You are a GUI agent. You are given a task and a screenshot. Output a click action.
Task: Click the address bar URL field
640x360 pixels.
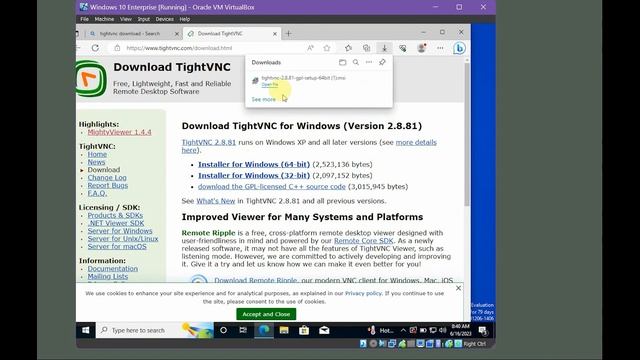(x=208, y=48)
